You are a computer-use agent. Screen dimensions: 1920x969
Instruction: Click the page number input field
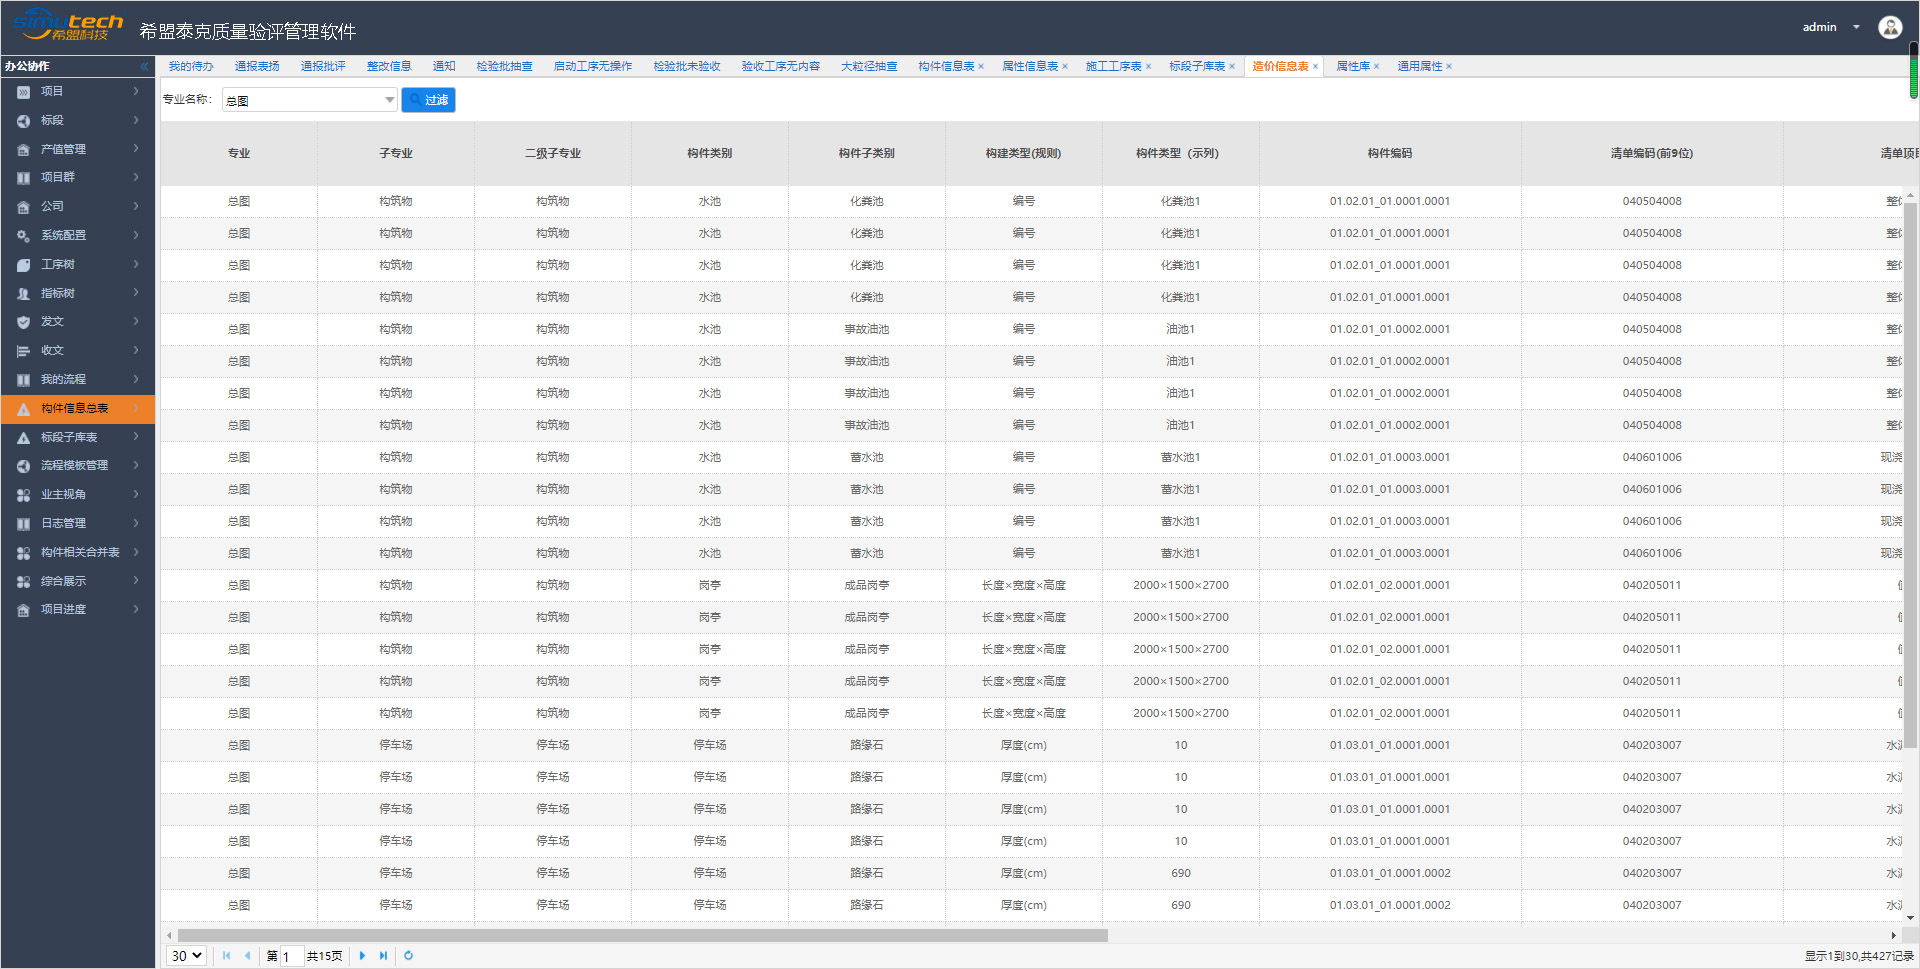(291, 956)
